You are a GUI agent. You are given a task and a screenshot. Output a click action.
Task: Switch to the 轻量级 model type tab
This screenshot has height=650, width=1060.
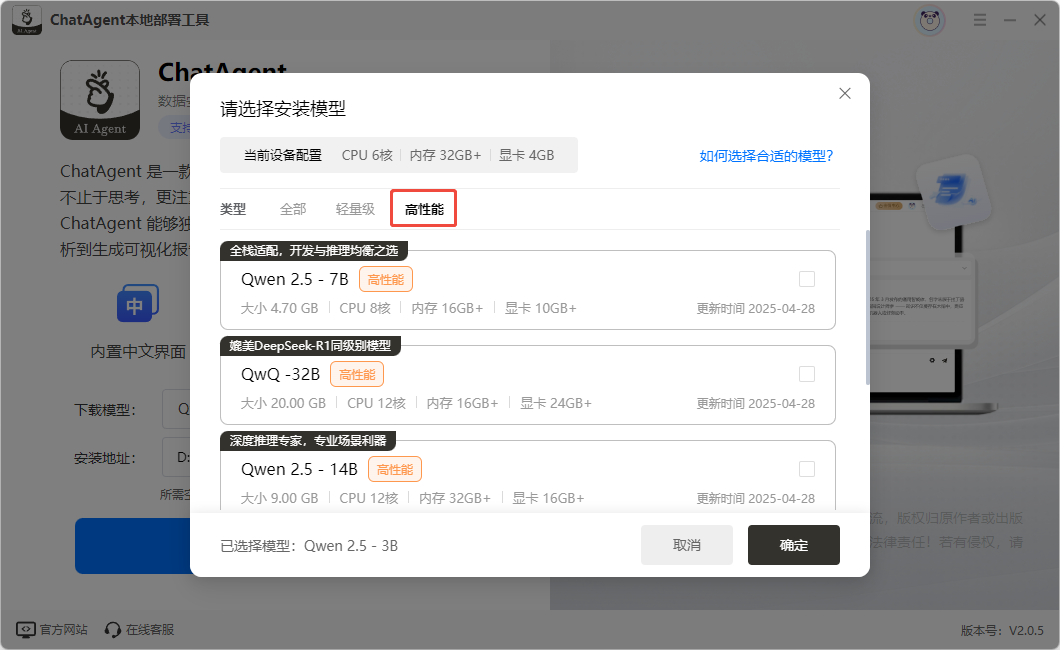pos(355,209)
